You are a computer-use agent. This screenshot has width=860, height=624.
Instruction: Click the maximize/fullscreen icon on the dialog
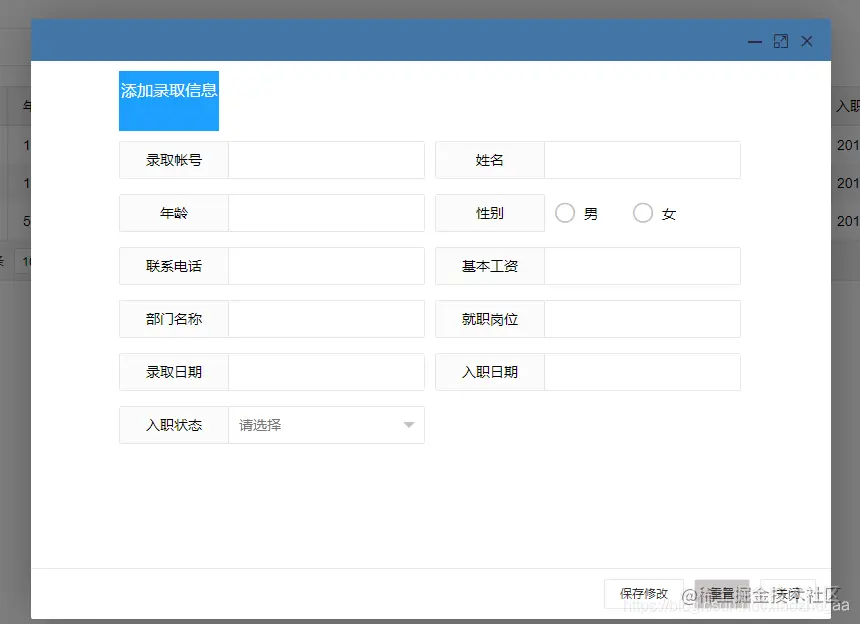click(x=780, y=41)
